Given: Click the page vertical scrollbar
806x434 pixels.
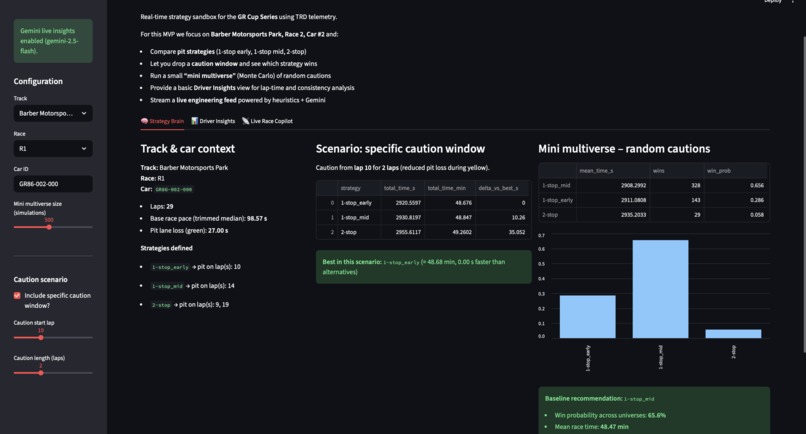Looking at the screenshot, I should coord(803,194).
